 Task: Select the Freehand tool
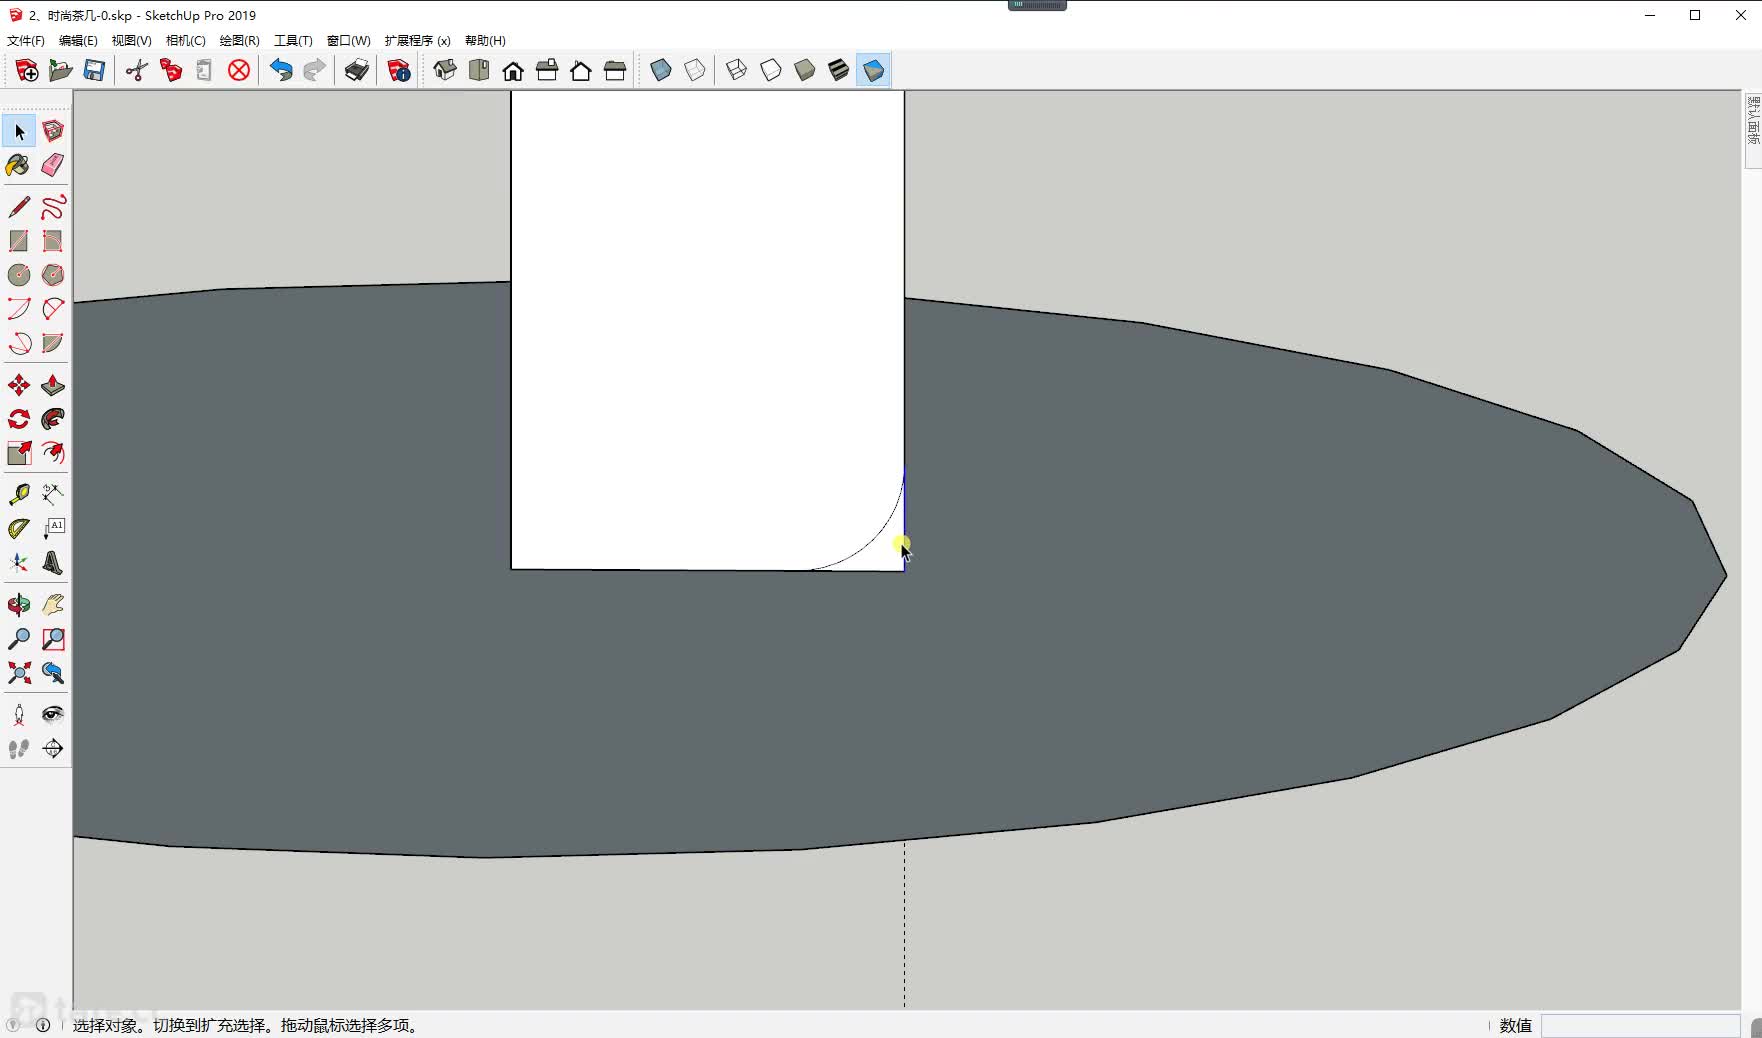pos(53,207)
